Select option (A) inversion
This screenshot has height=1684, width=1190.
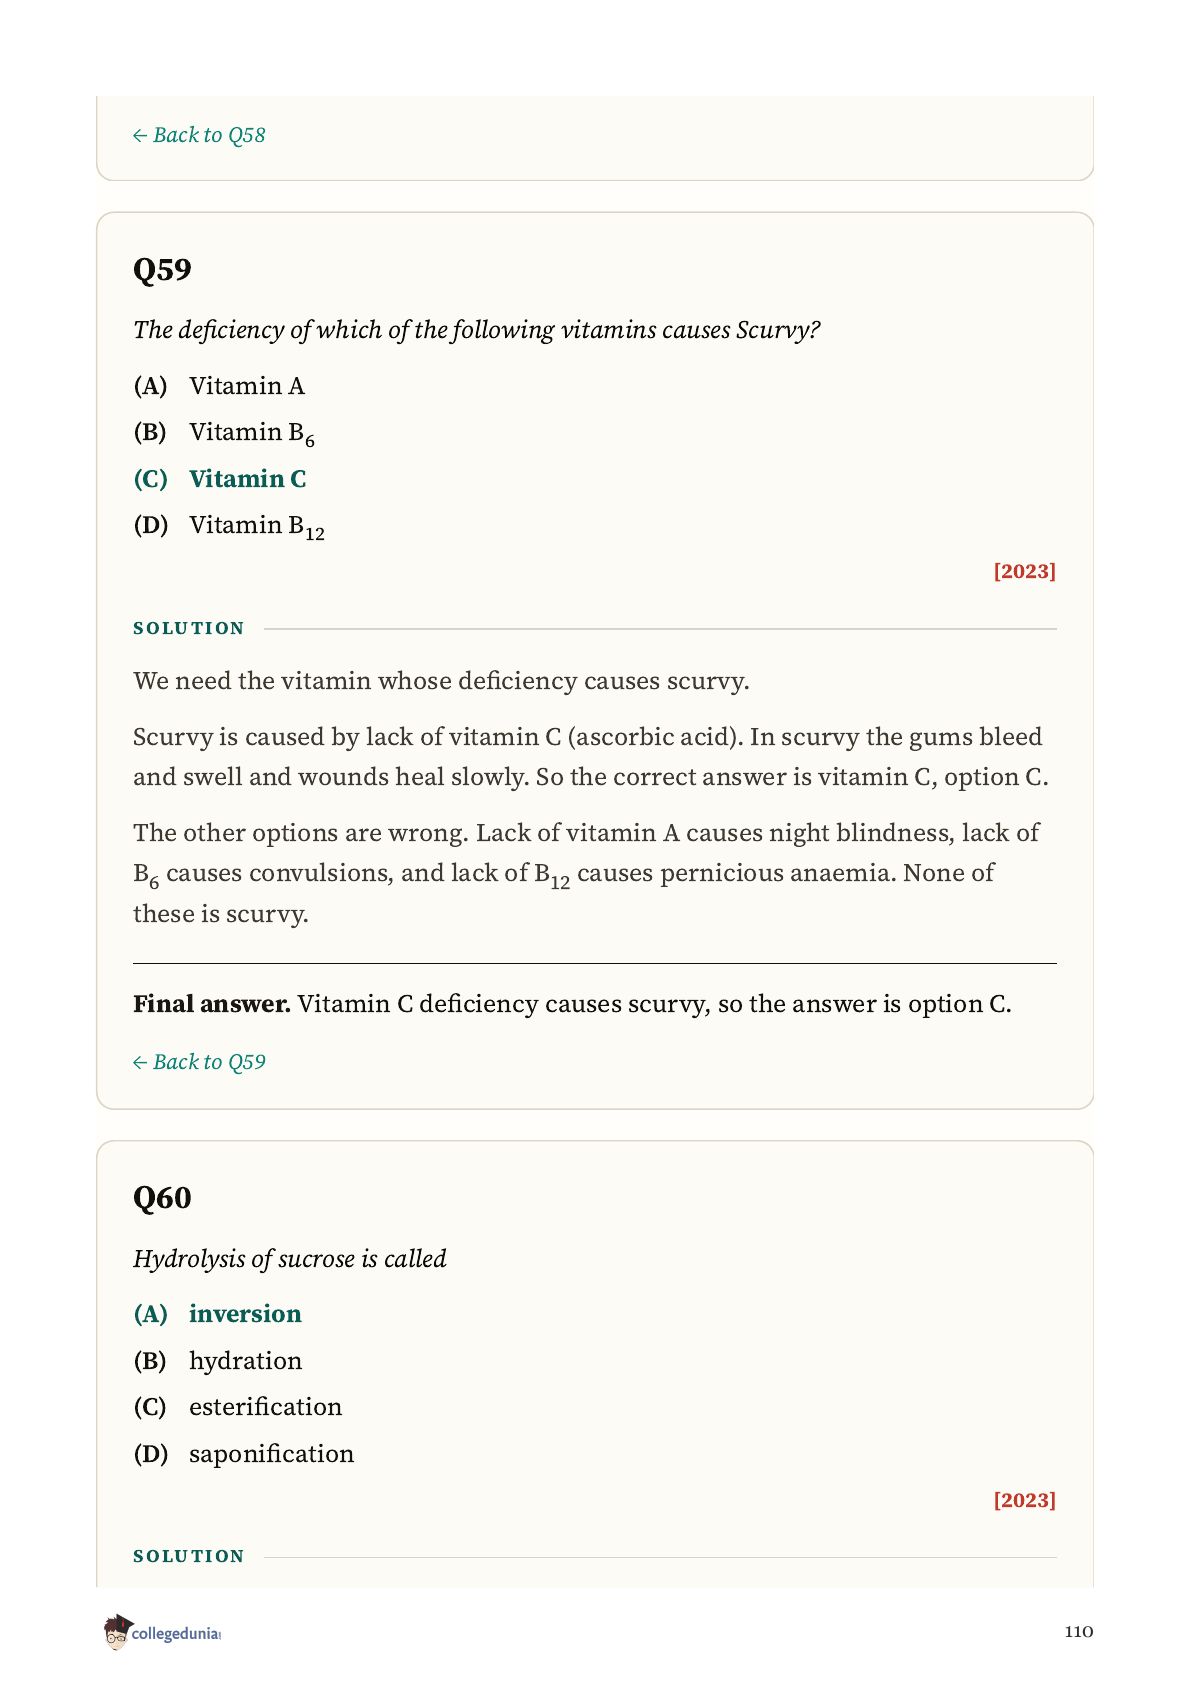217,1314
